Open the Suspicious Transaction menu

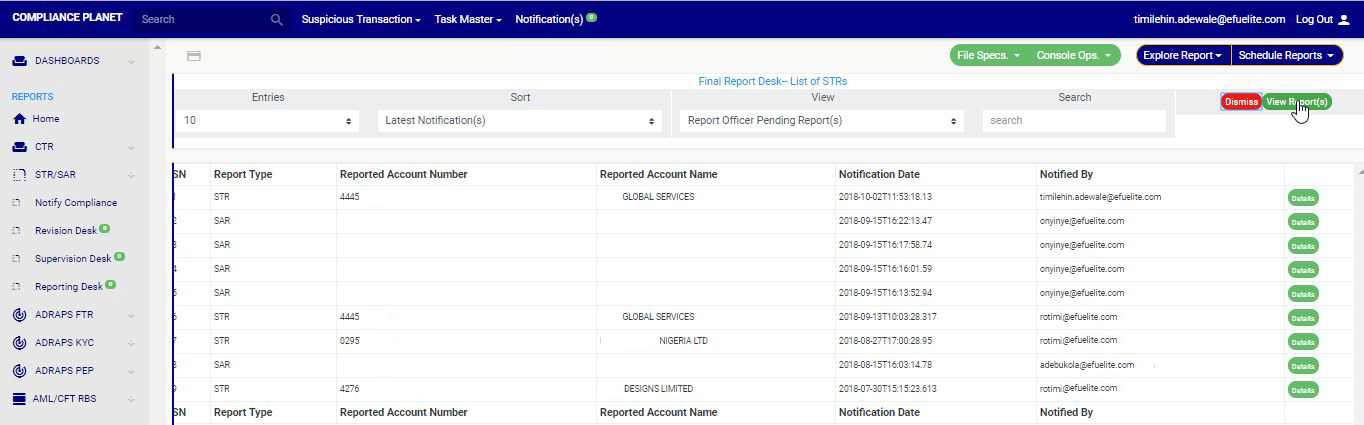360,19
